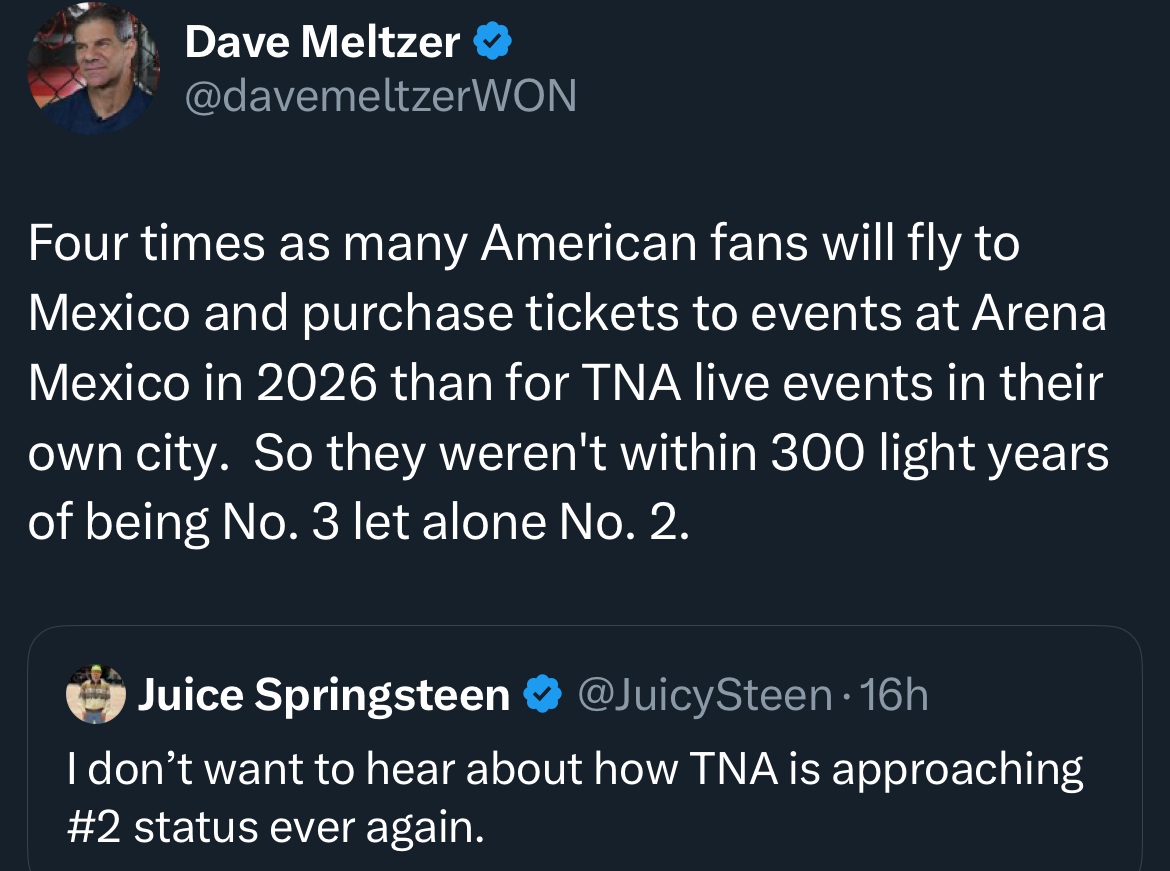Open the @davemeltzerWON handle
The image size is (1170, 871).
point(380,96)
